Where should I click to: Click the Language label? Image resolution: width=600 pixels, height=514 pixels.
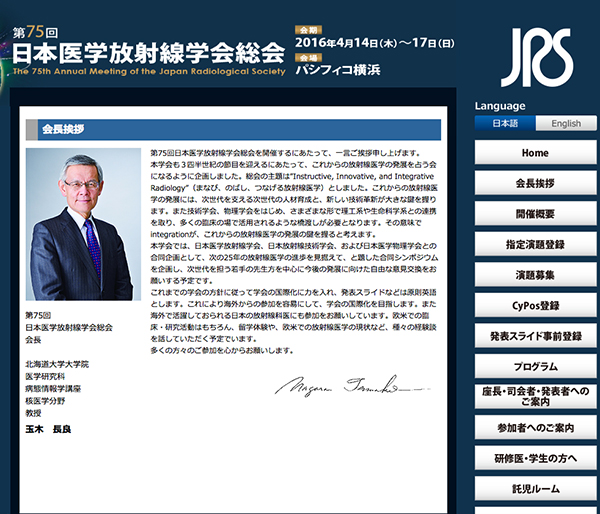coord(500,106)
